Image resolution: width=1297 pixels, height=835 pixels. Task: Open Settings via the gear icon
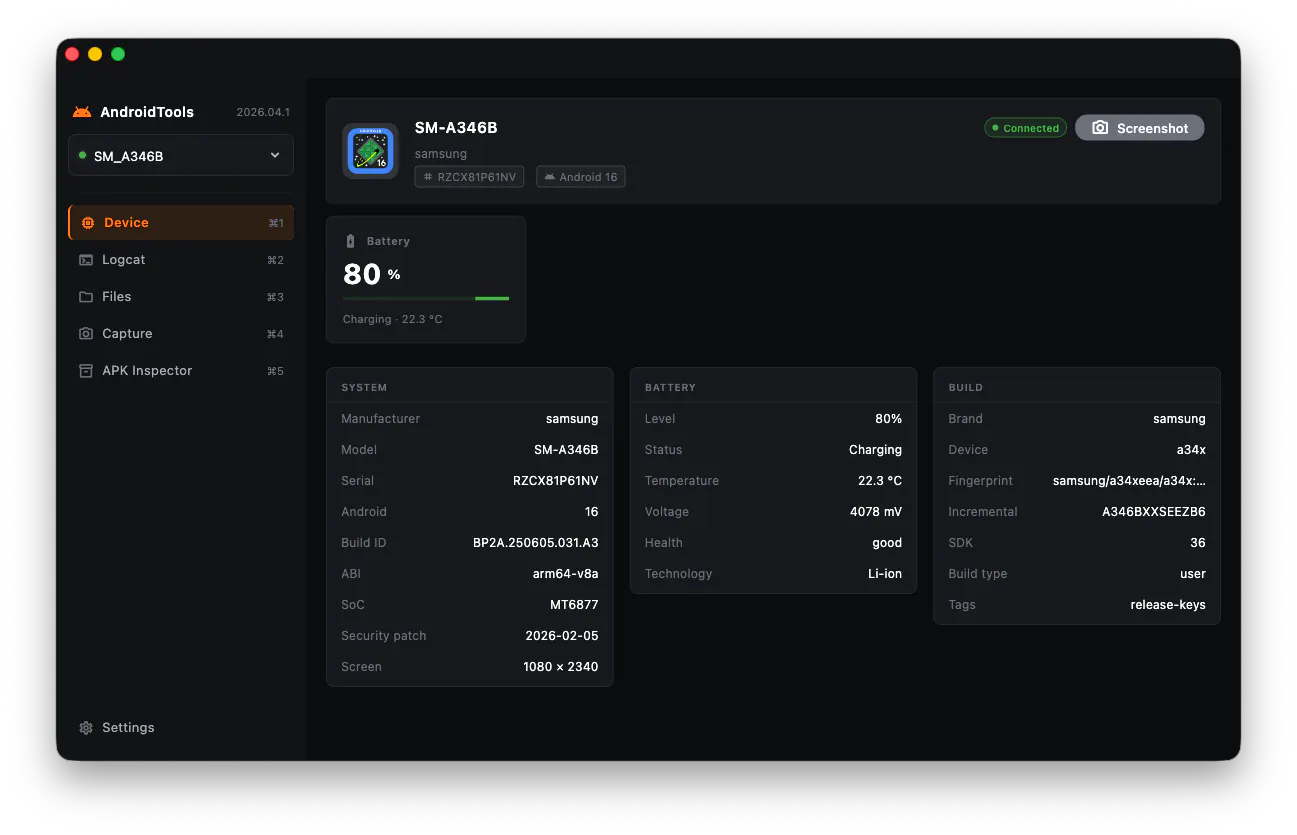[86, 728]
